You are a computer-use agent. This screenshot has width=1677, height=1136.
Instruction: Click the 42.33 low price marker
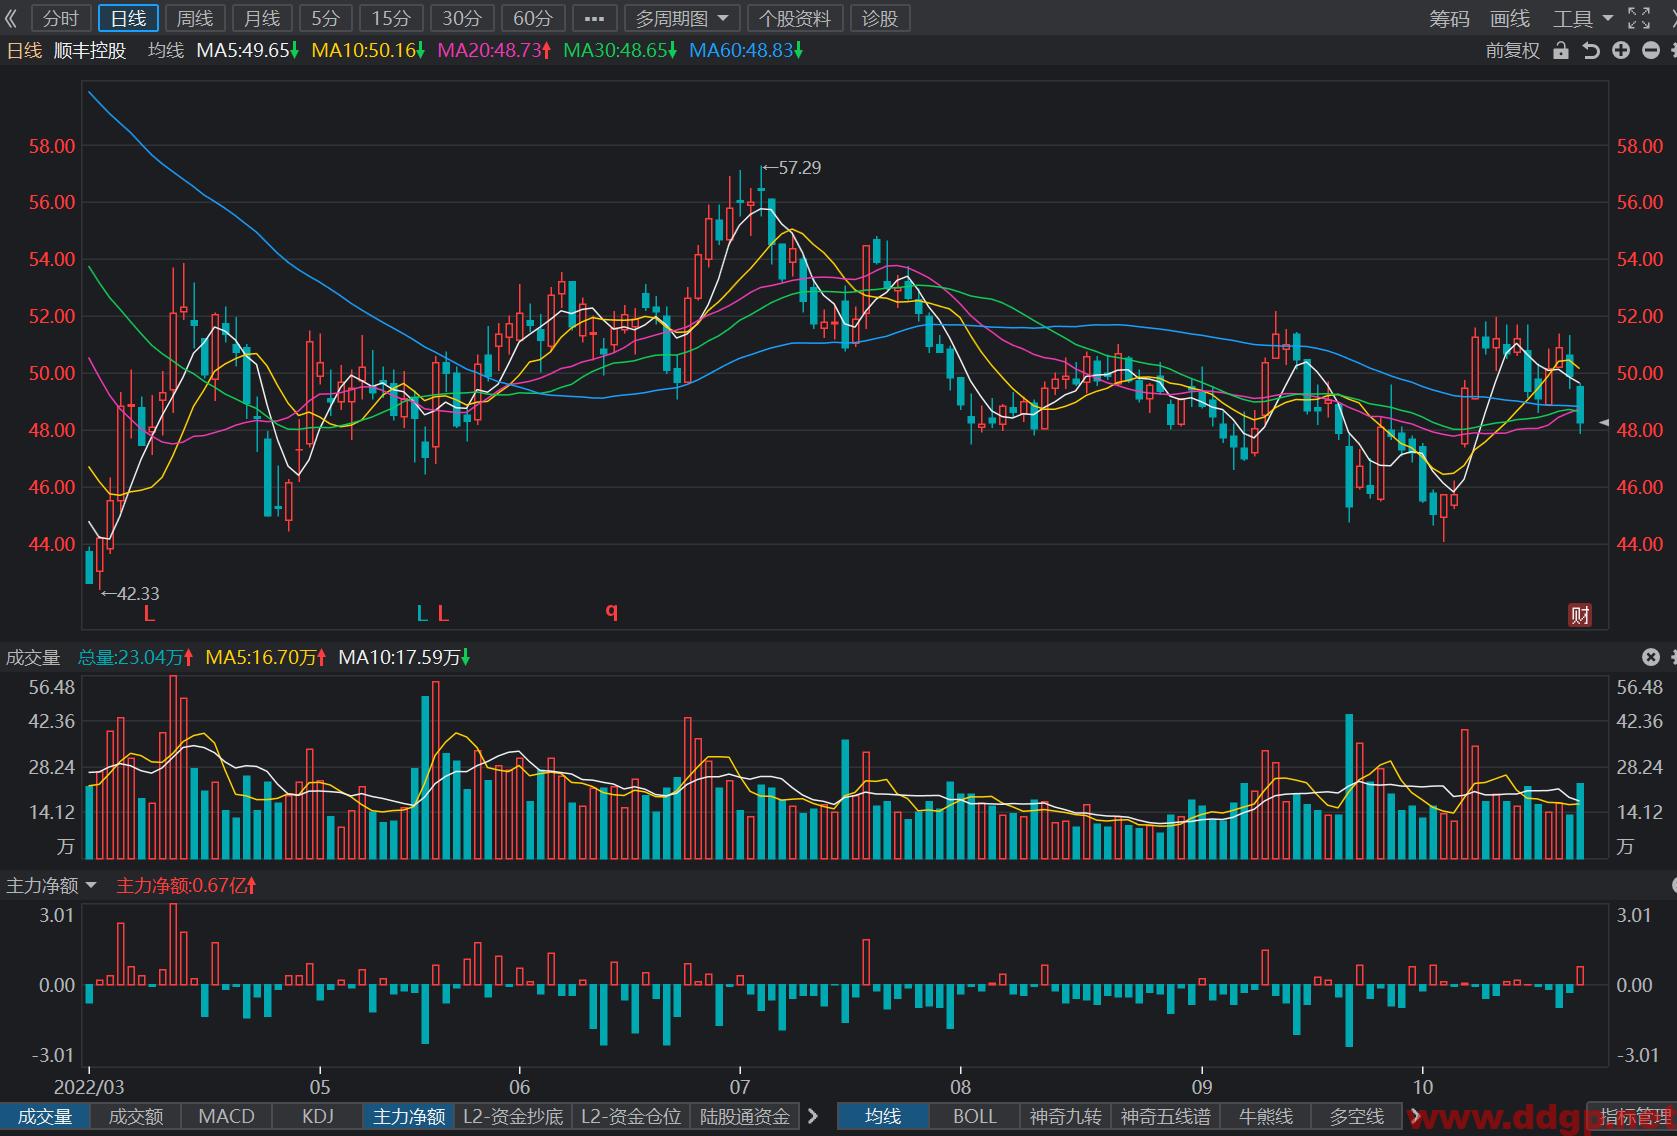[x=131, y=594]
